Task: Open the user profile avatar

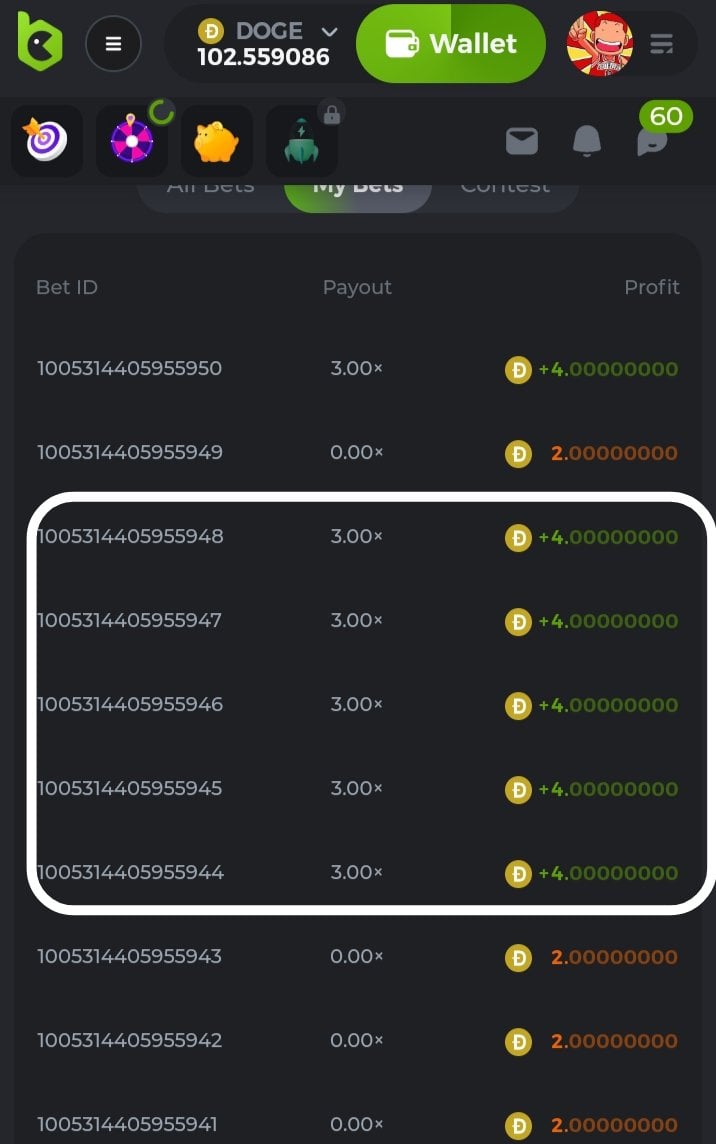Action: 599,44
